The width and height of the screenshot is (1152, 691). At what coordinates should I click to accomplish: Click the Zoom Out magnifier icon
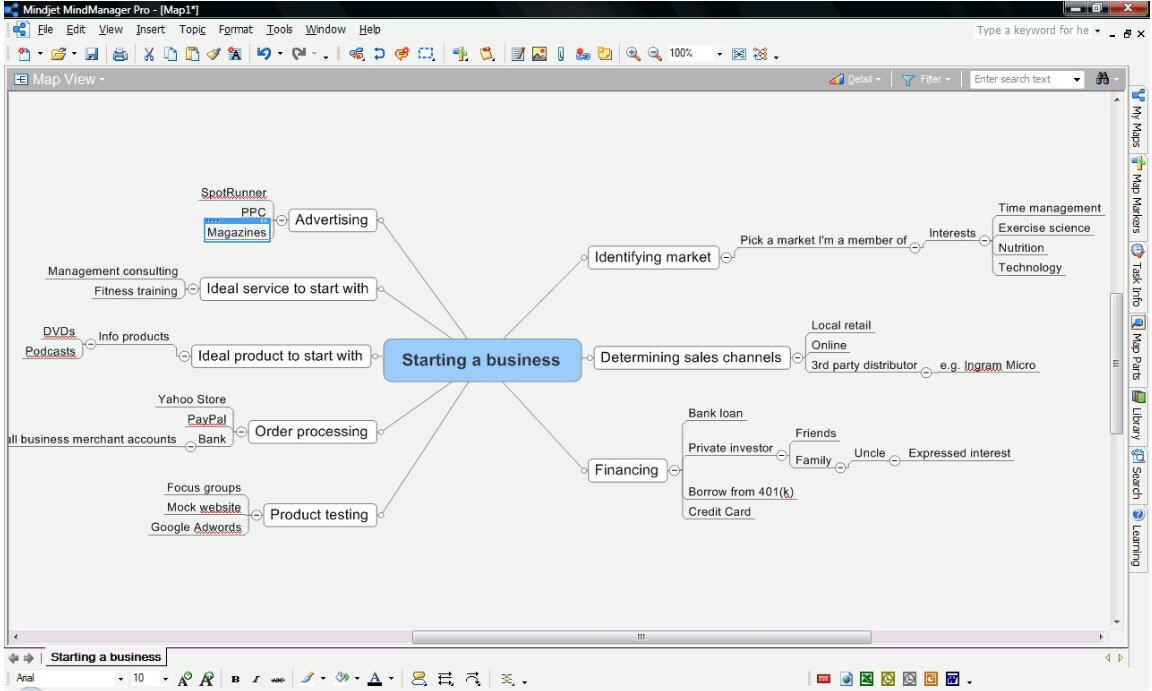(x=655, y=54)
